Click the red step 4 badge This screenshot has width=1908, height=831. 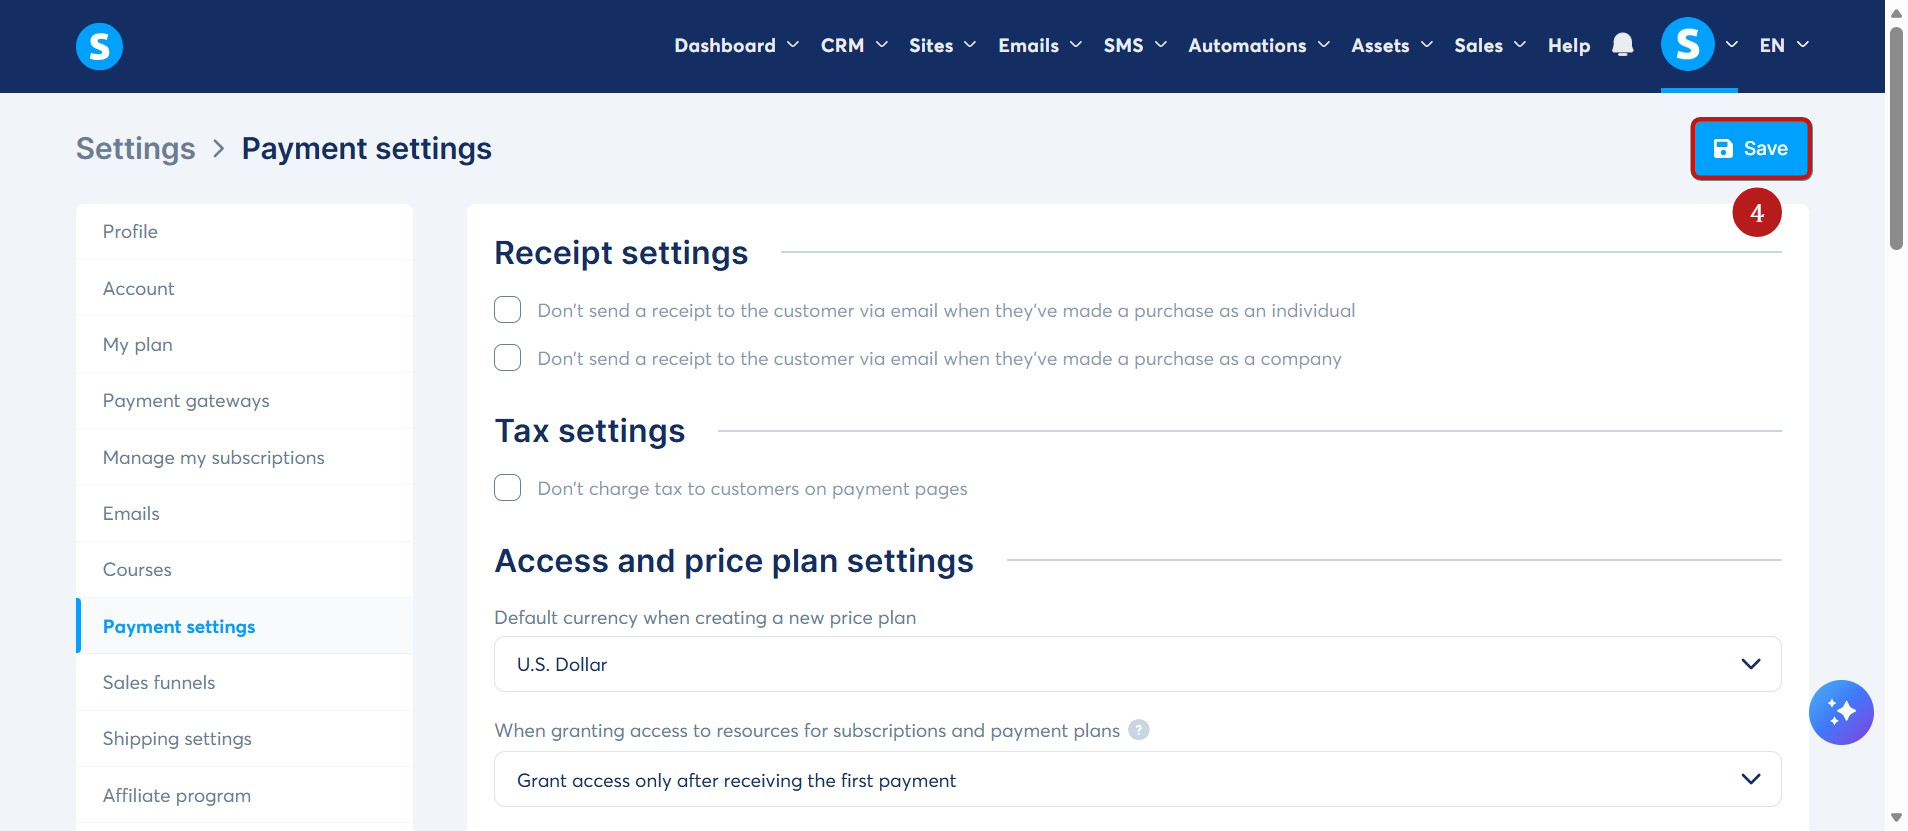tap(1756, 213)
